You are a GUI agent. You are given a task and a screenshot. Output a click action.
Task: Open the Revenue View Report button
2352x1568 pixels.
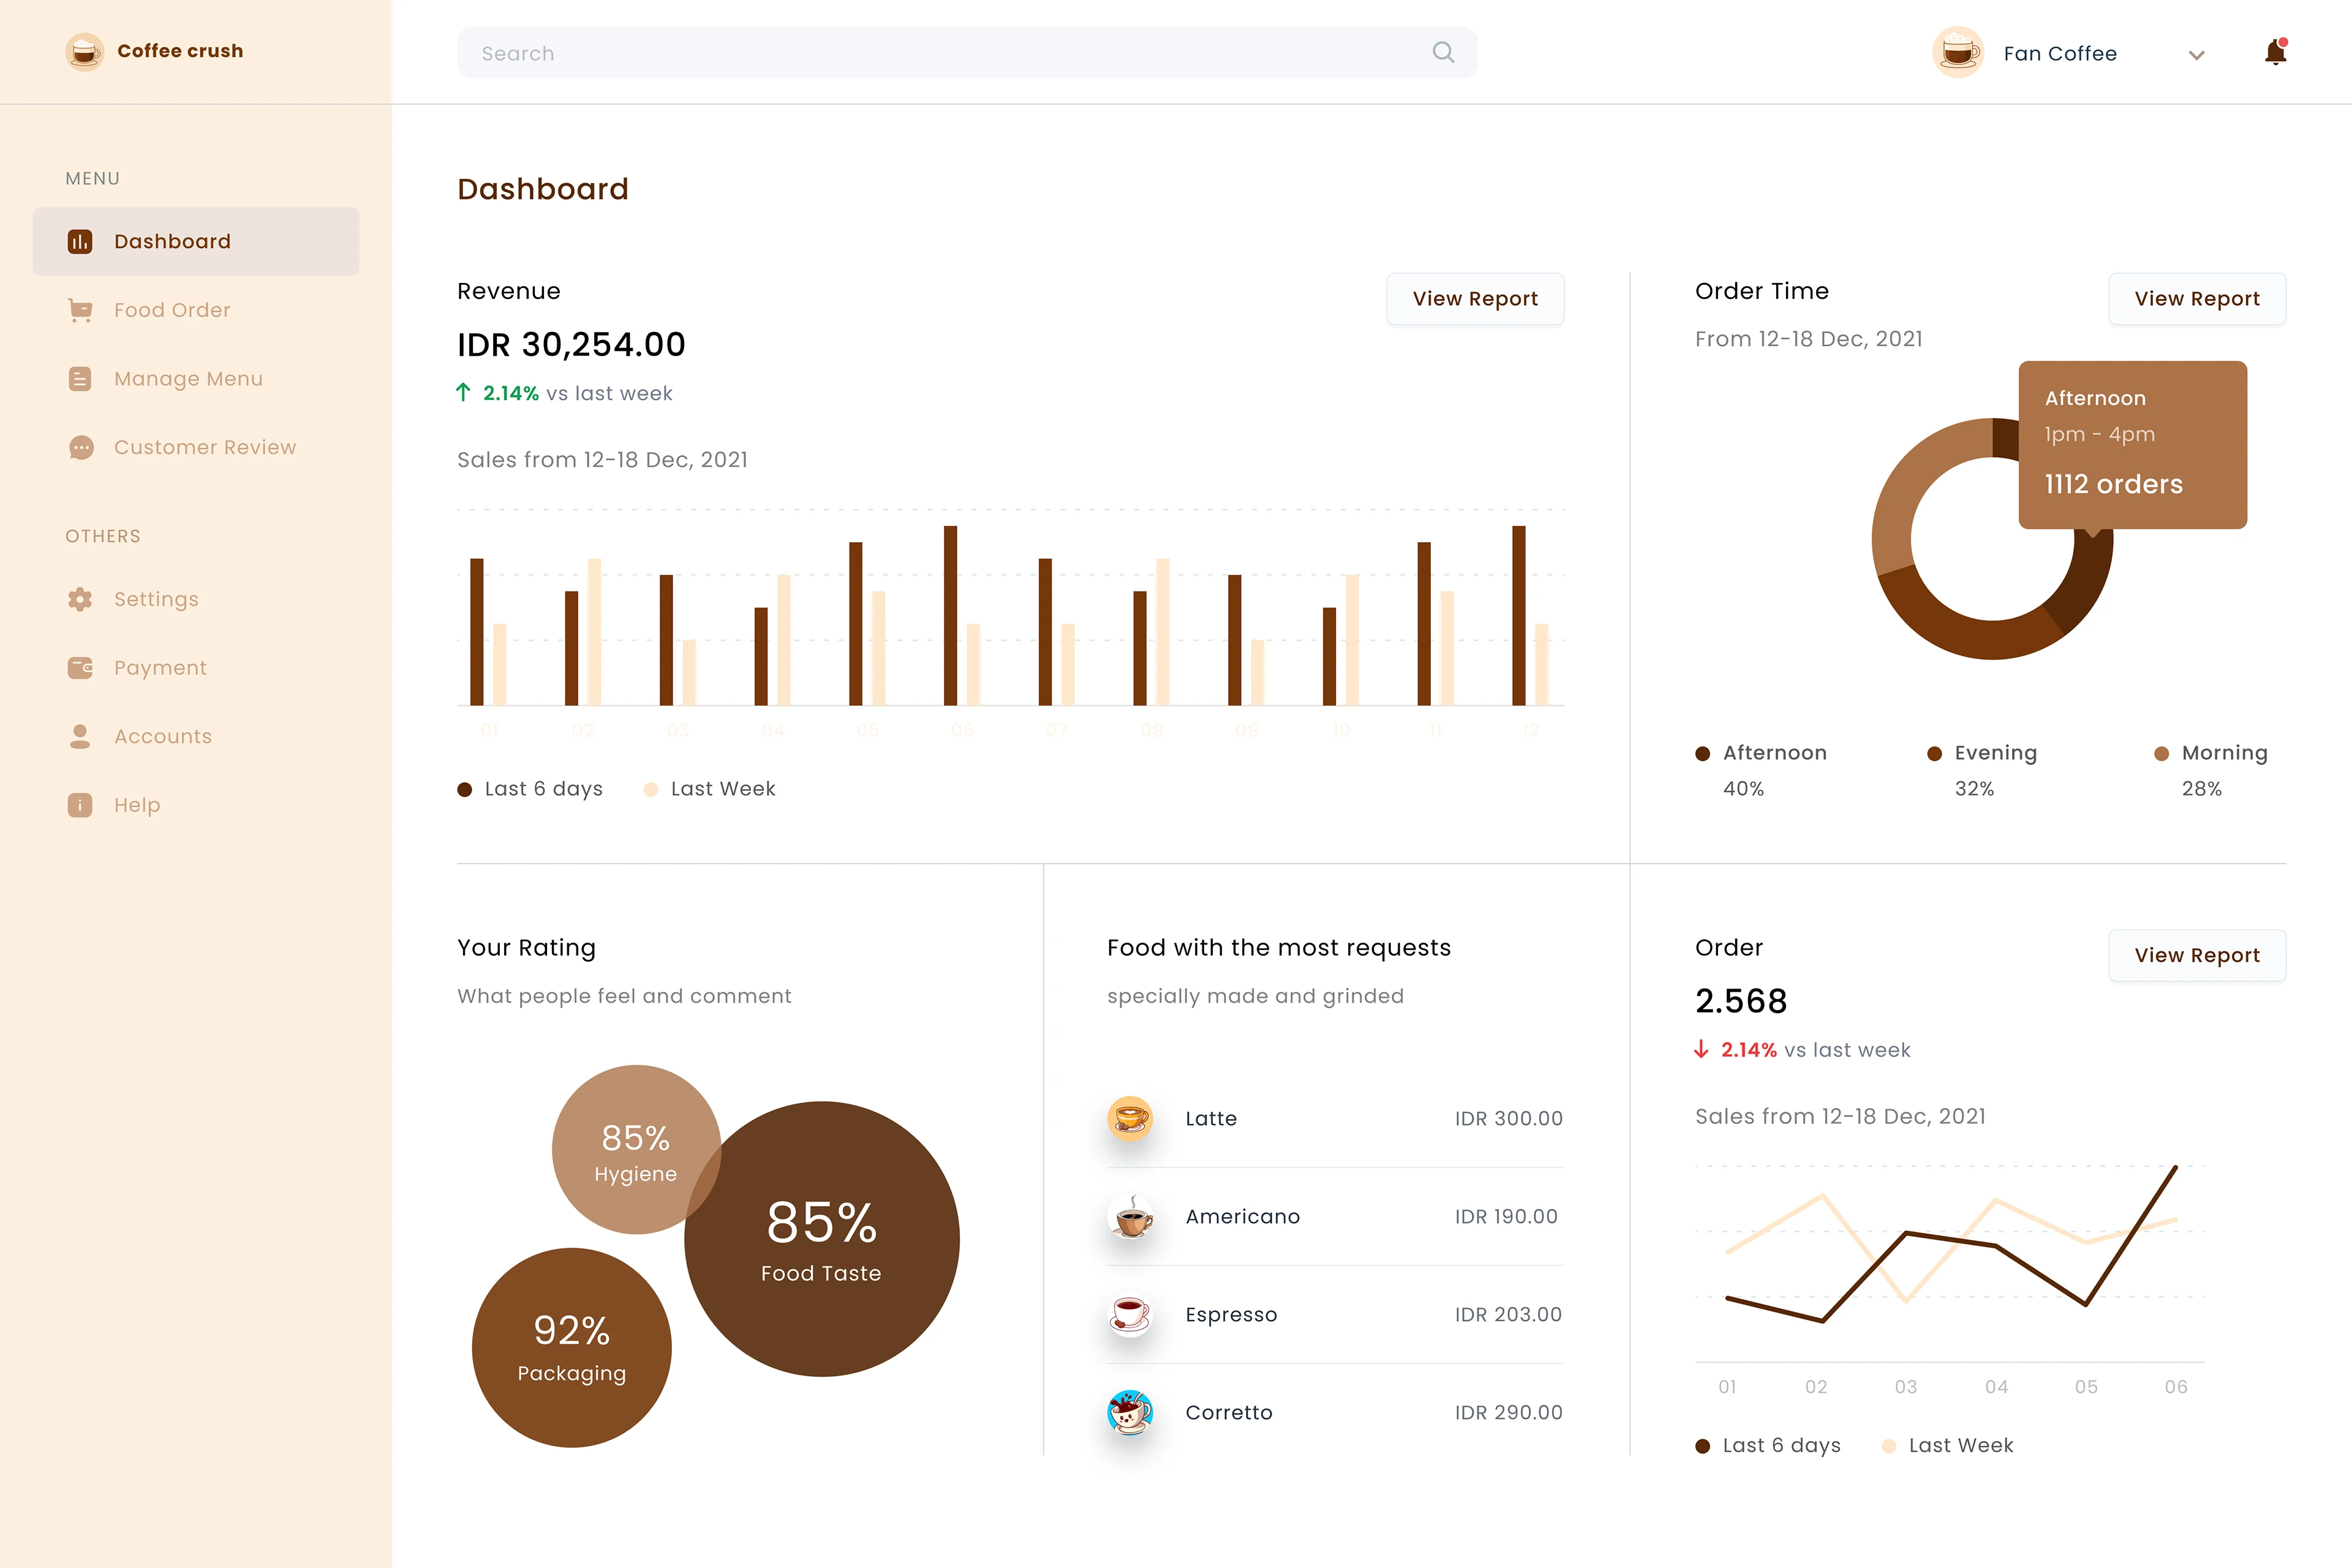tap(1475, 299)
